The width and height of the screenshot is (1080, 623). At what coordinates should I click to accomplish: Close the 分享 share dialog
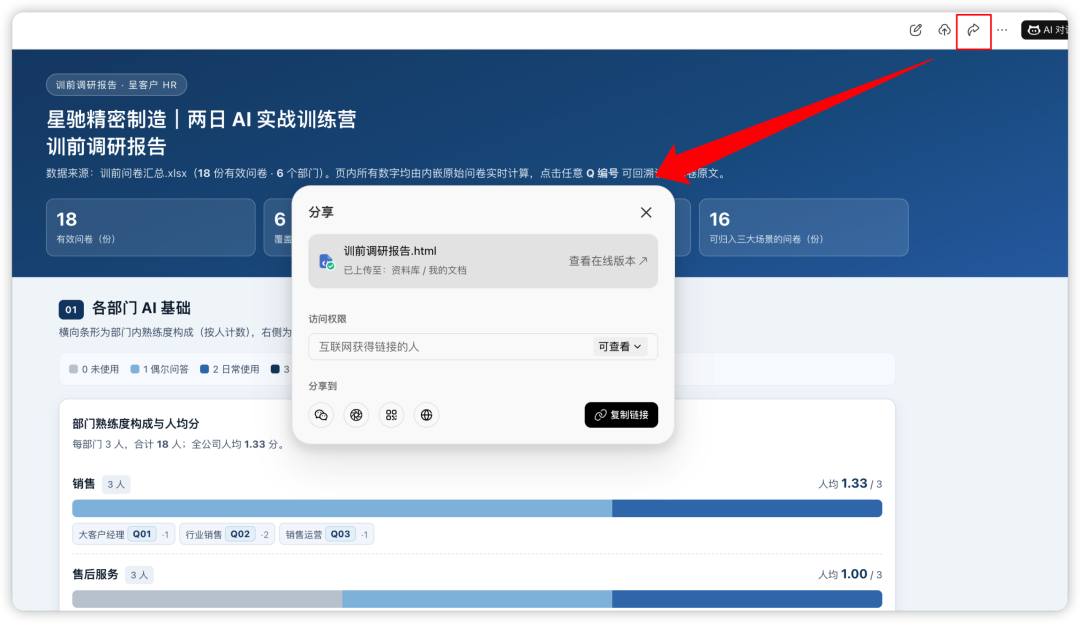pos(646,212)
